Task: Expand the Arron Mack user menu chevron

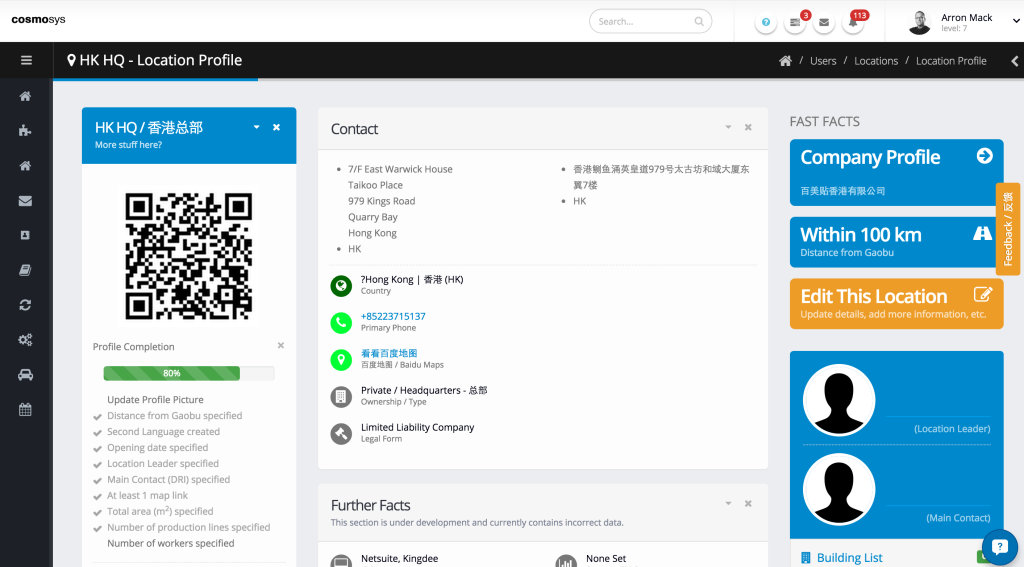Action: [x=1016, y=21]
